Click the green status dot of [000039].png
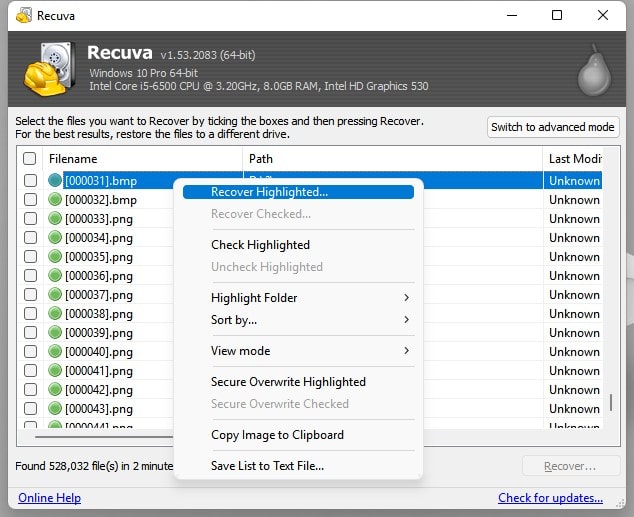634x517 pixels. tap(55, 332)
